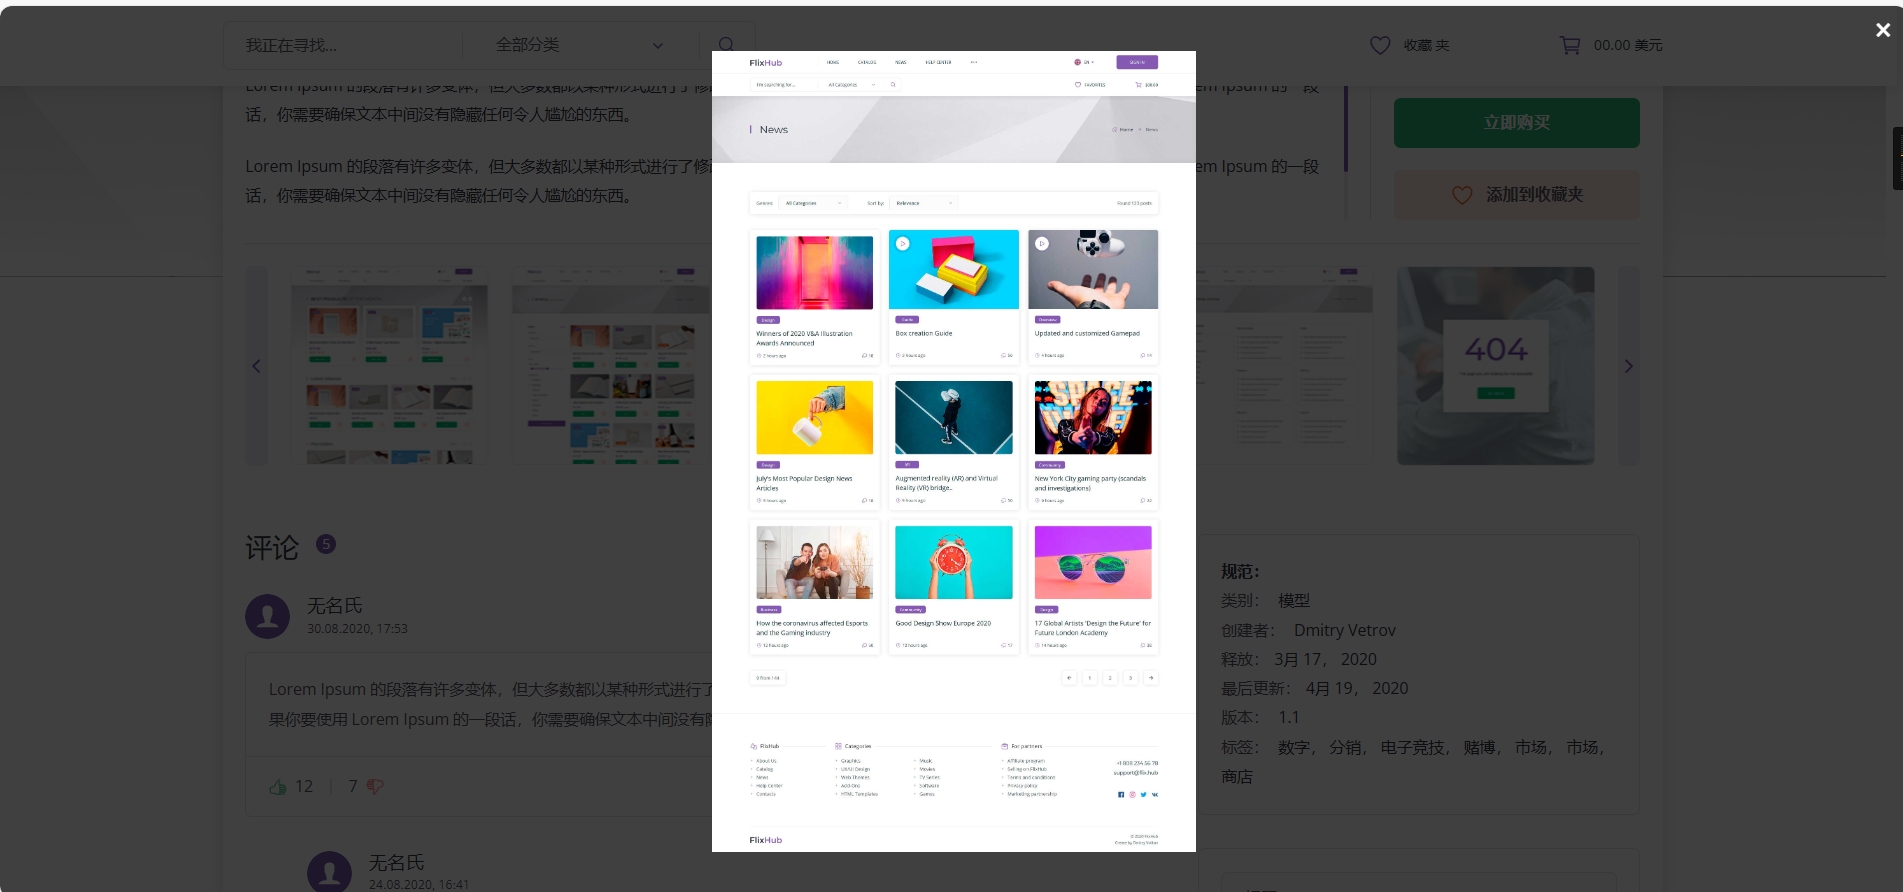This screenshot has width=1903, height=892.
Task: Click the cart total 00.00 美元
Action: coord(1628,45)
